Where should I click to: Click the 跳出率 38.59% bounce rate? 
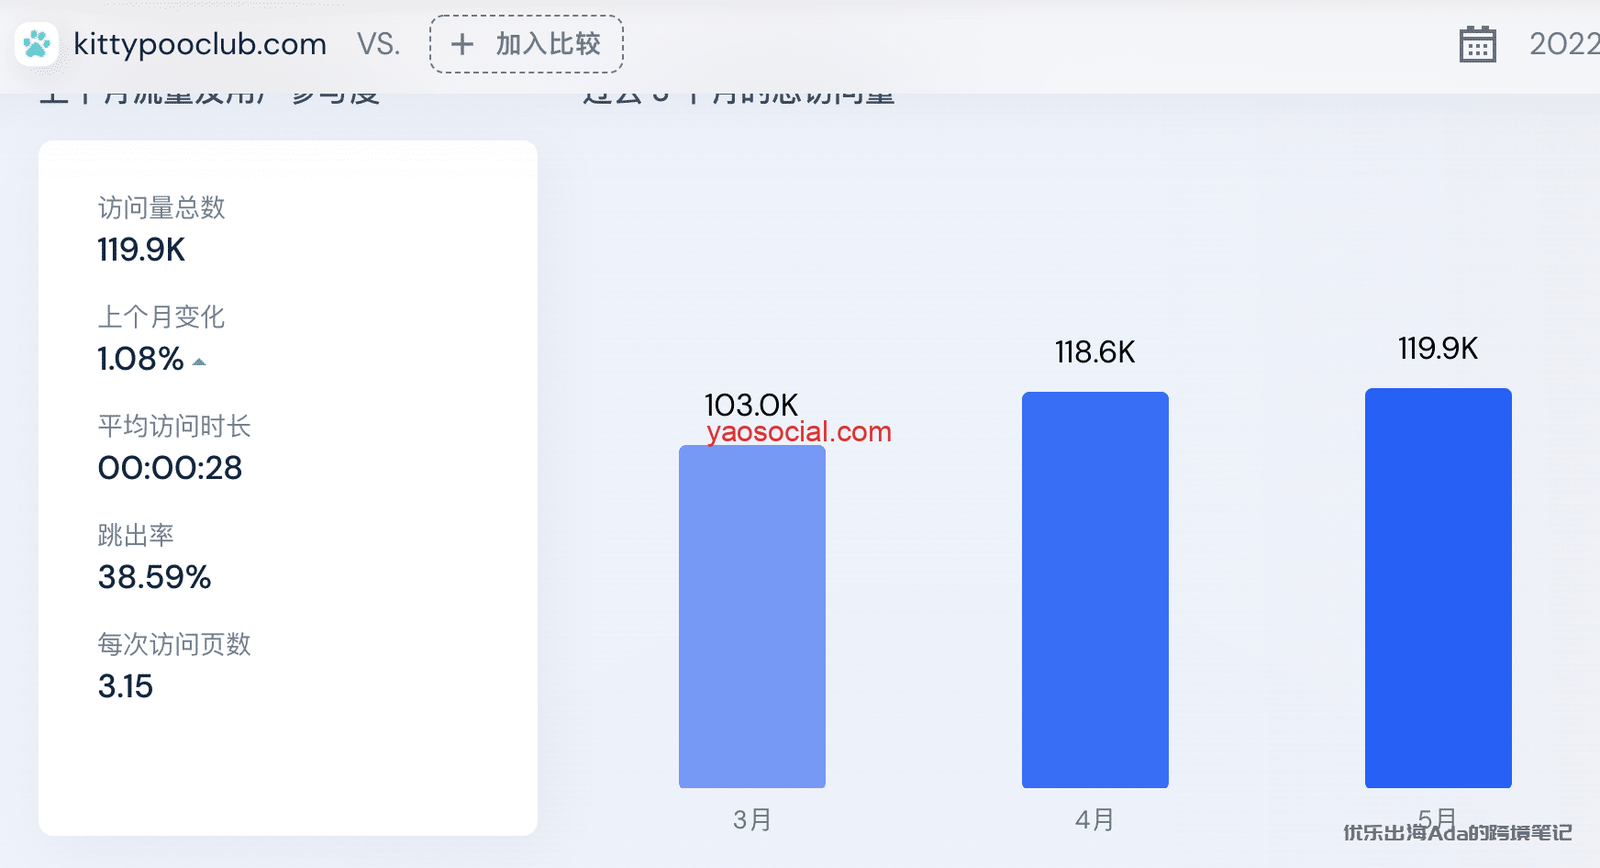154,558
